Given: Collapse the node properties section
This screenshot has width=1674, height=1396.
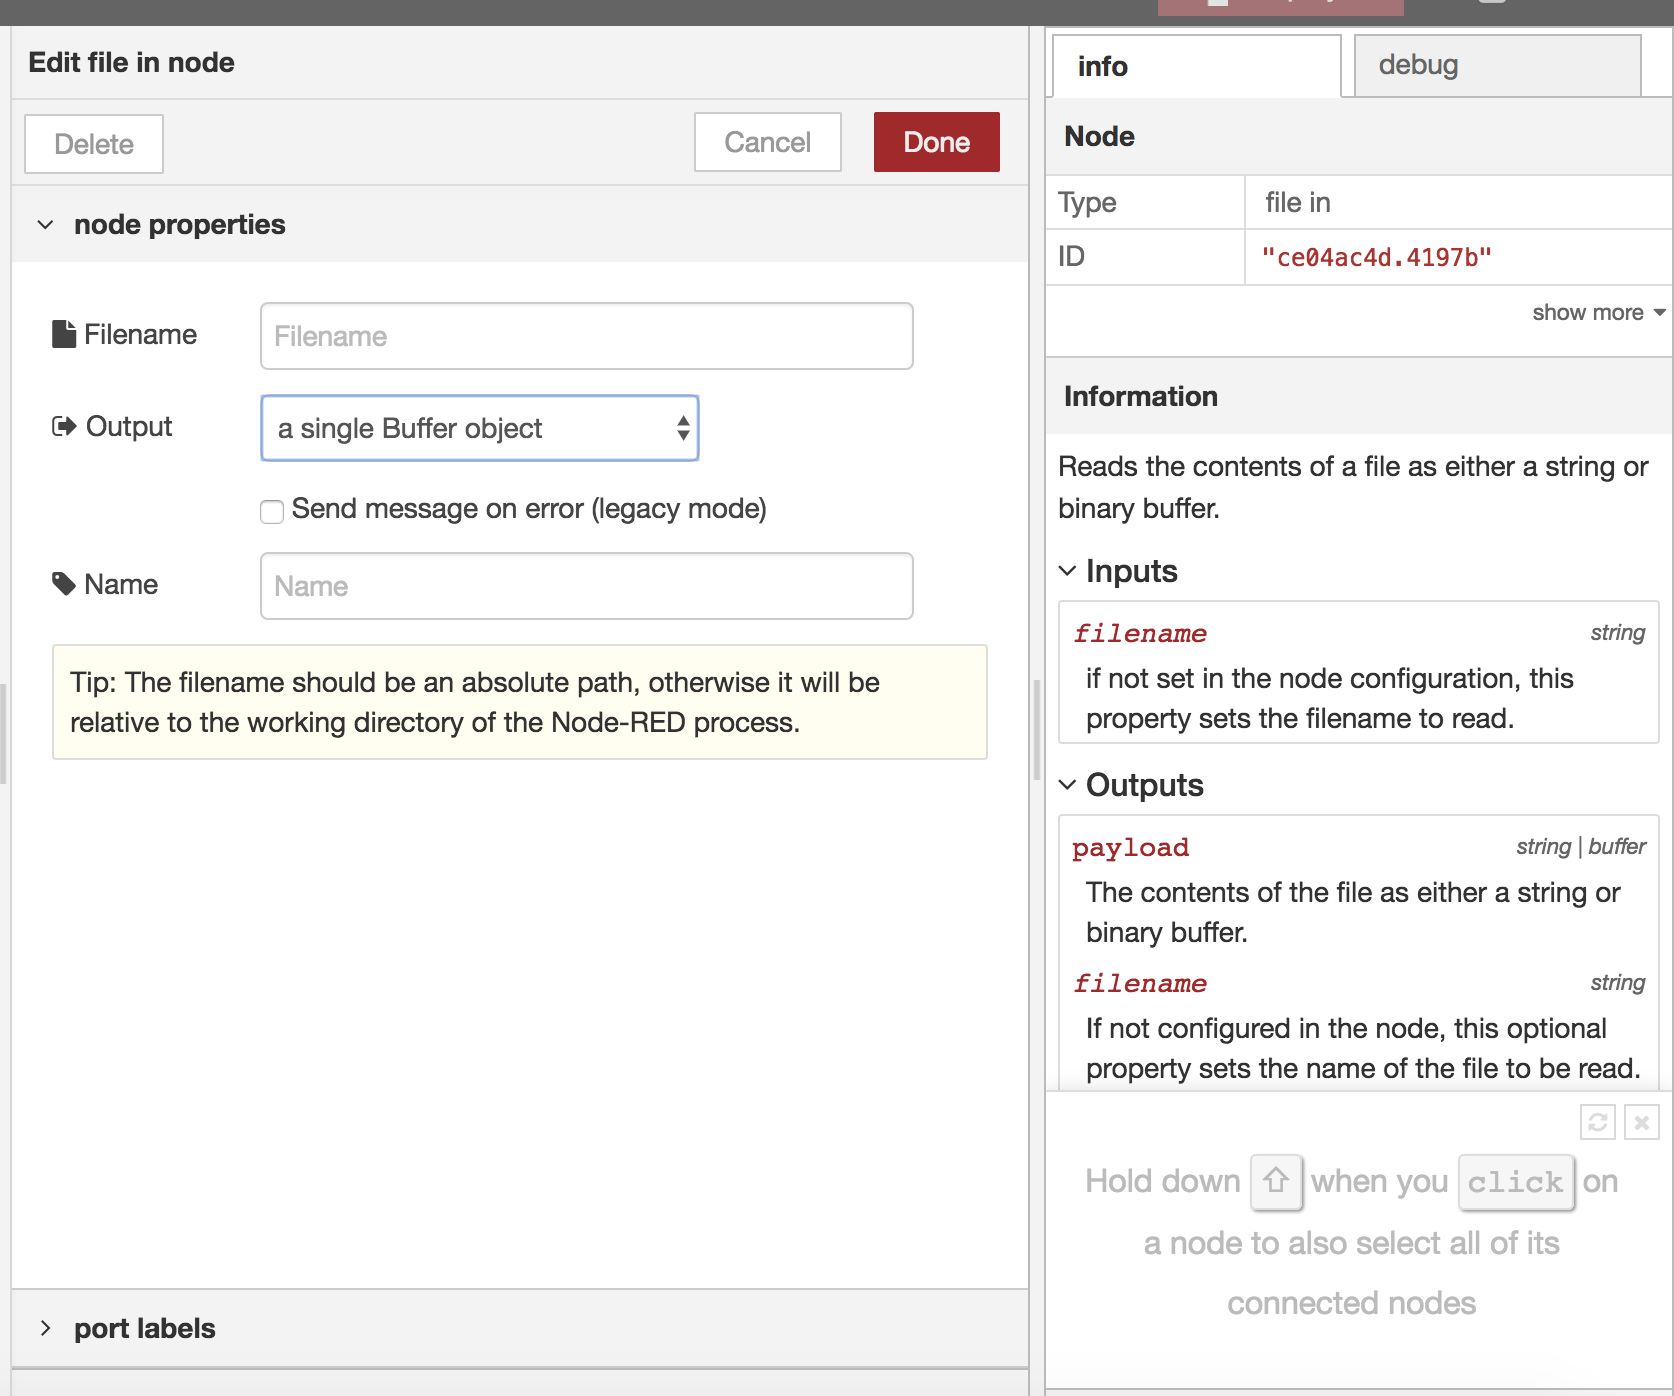Looking at the screenshot, I should 45,224.
